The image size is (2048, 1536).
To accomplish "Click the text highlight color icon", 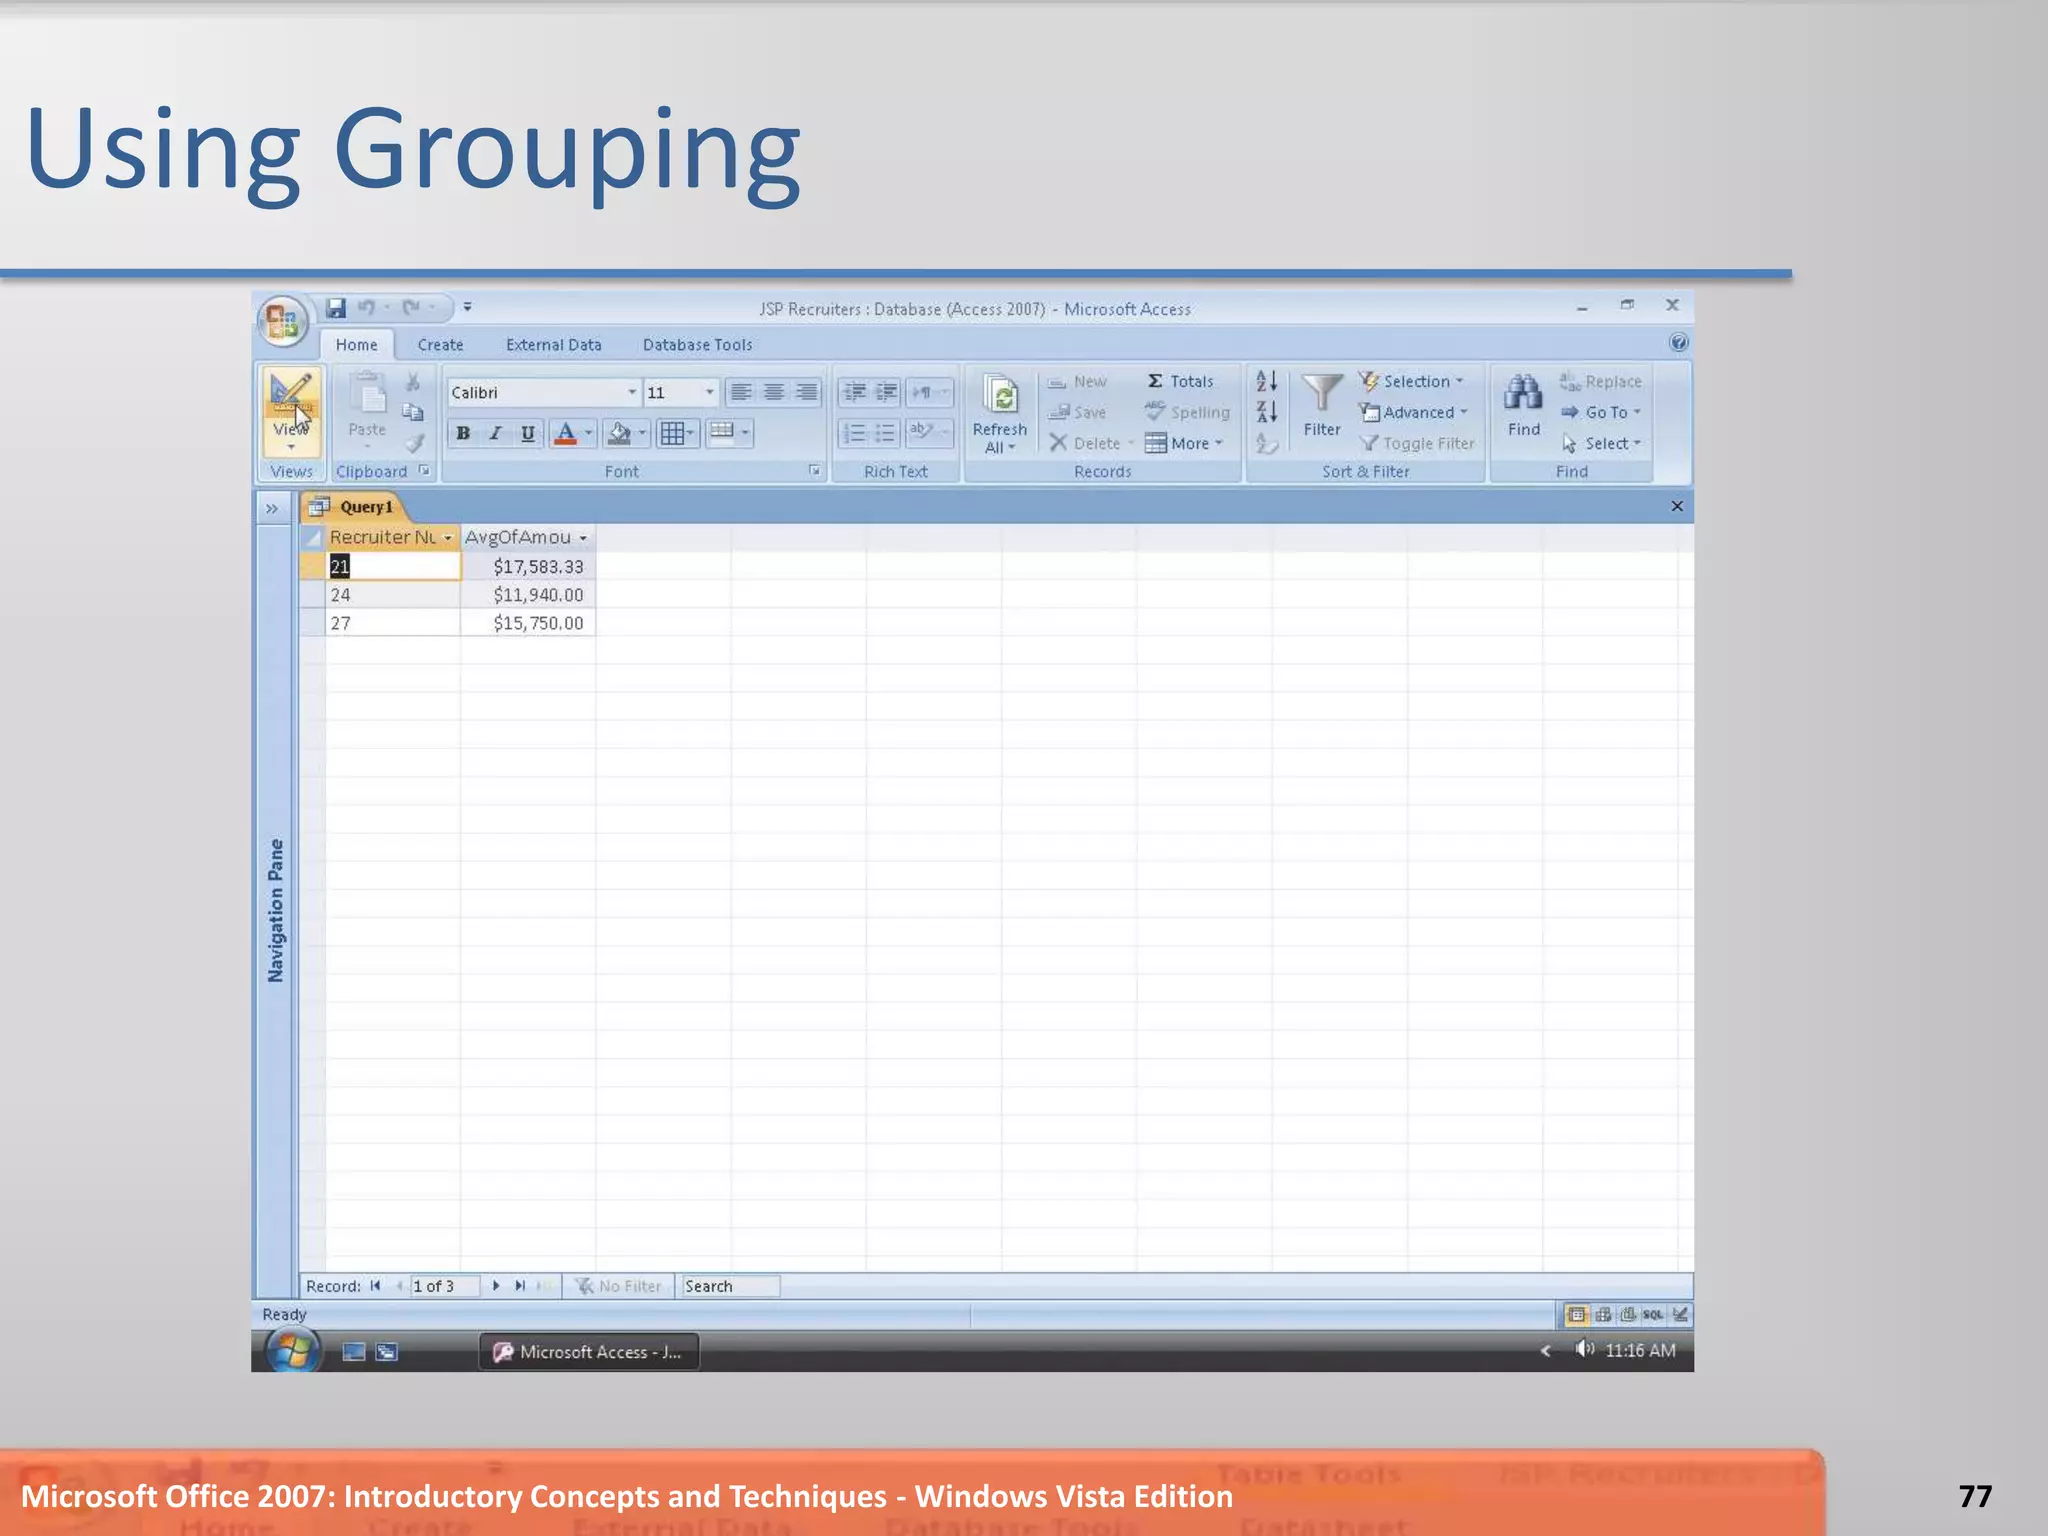I will click(921, 433).
